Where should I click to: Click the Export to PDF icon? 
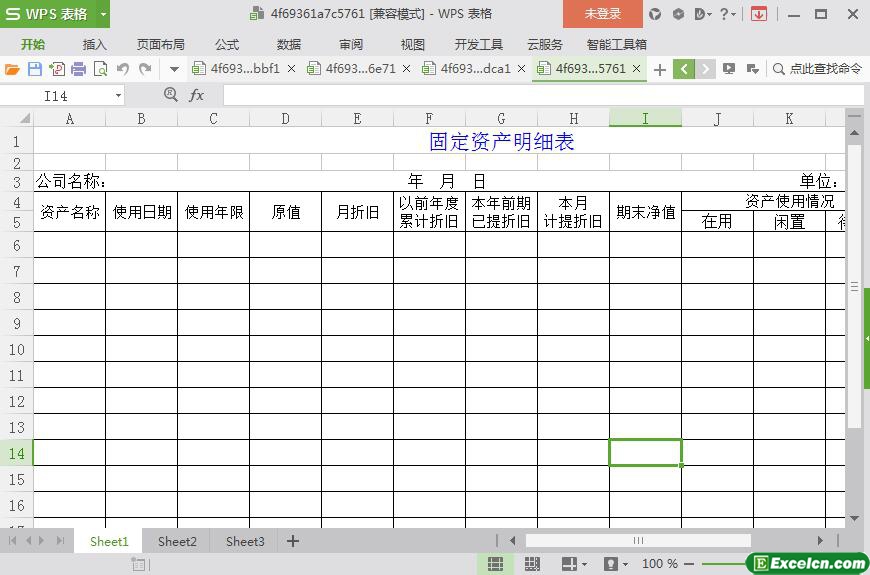tap(57, 69)
